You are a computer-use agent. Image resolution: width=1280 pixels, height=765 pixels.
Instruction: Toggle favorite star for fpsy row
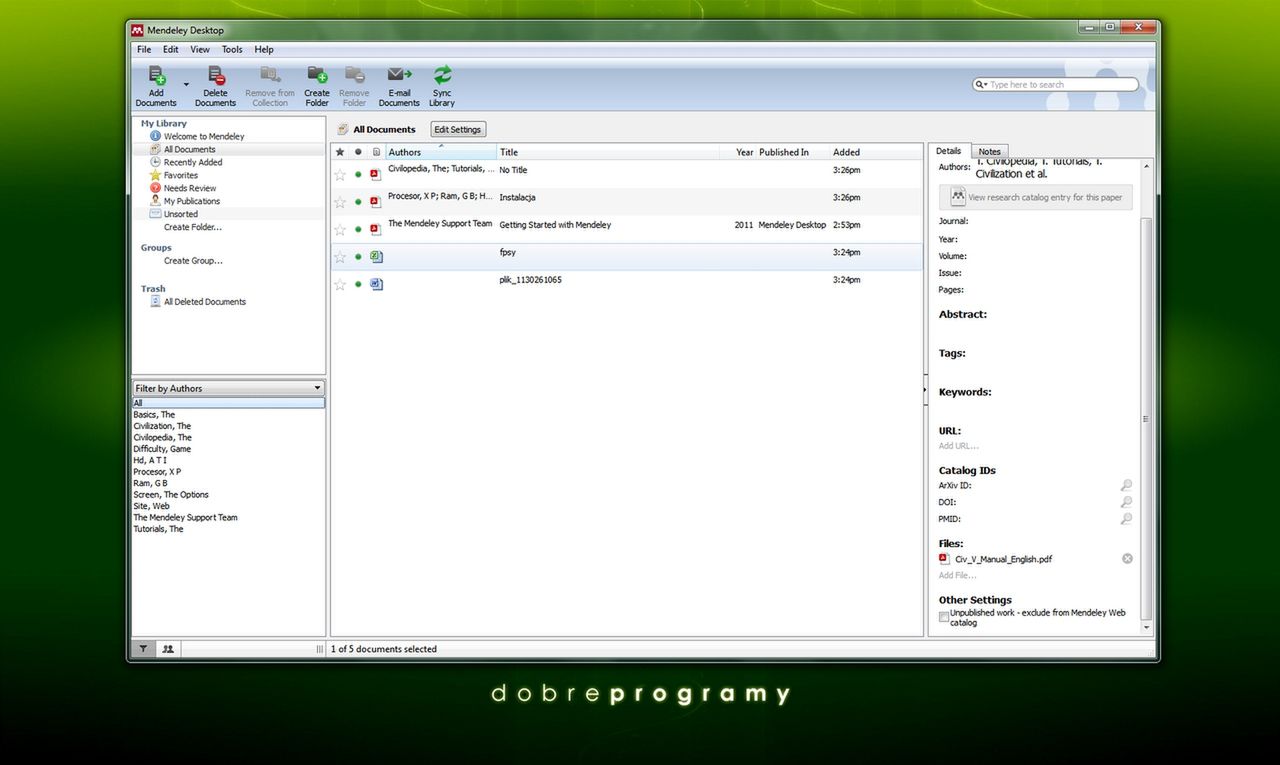tap(340, 257)
